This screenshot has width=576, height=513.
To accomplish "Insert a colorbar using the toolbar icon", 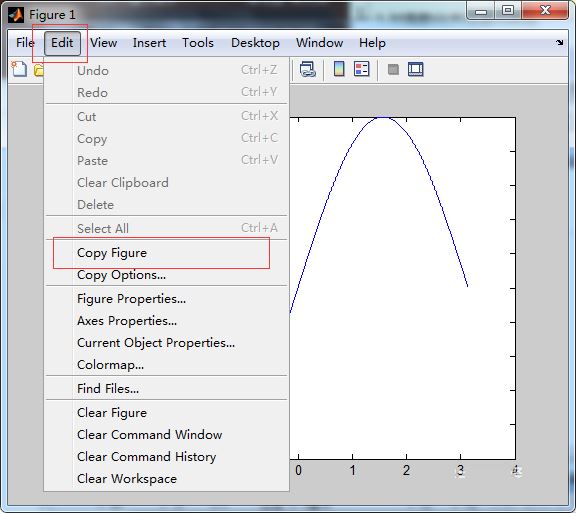I will [x=339, y=69].
